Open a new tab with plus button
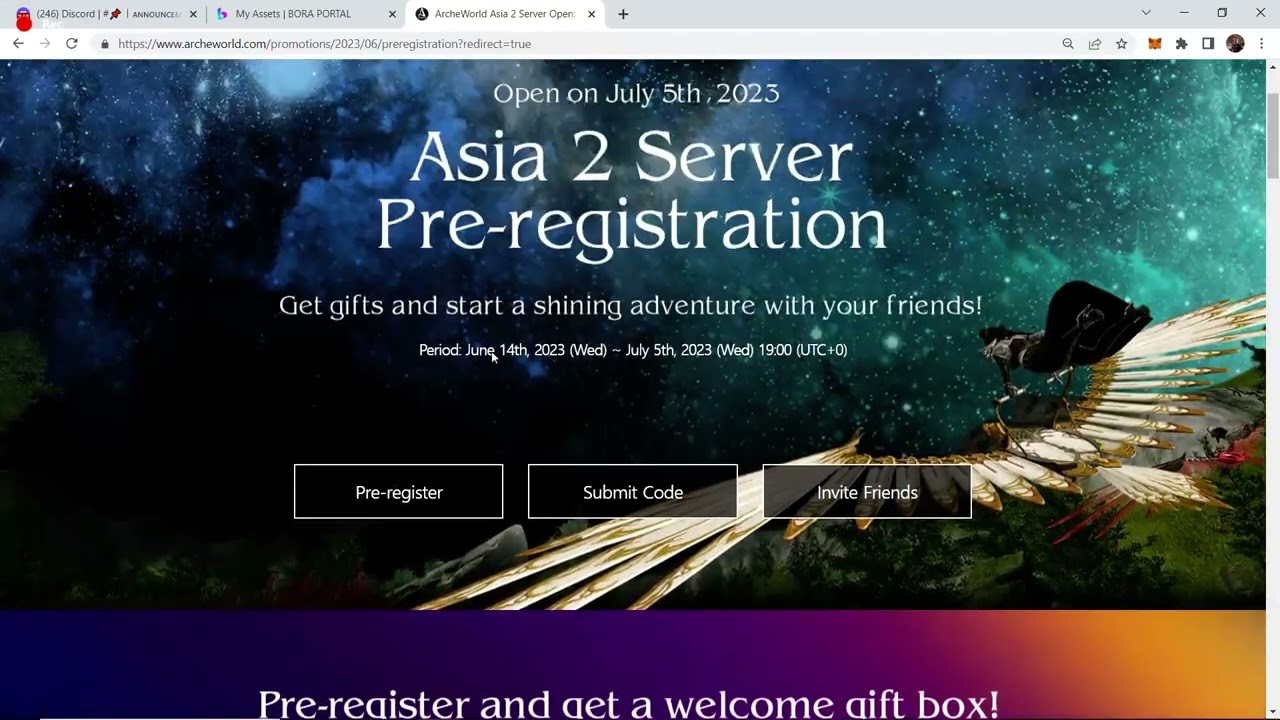The width and height of the screenshot is (1280, 720). tap(623, 14)
